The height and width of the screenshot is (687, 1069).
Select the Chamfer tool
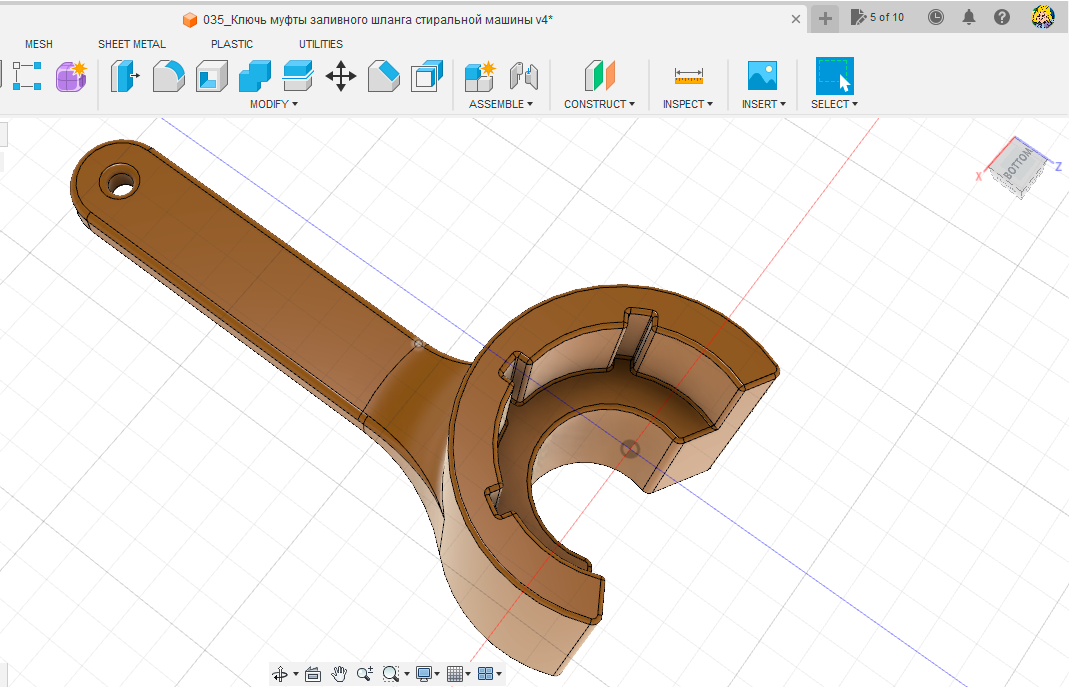384,76
